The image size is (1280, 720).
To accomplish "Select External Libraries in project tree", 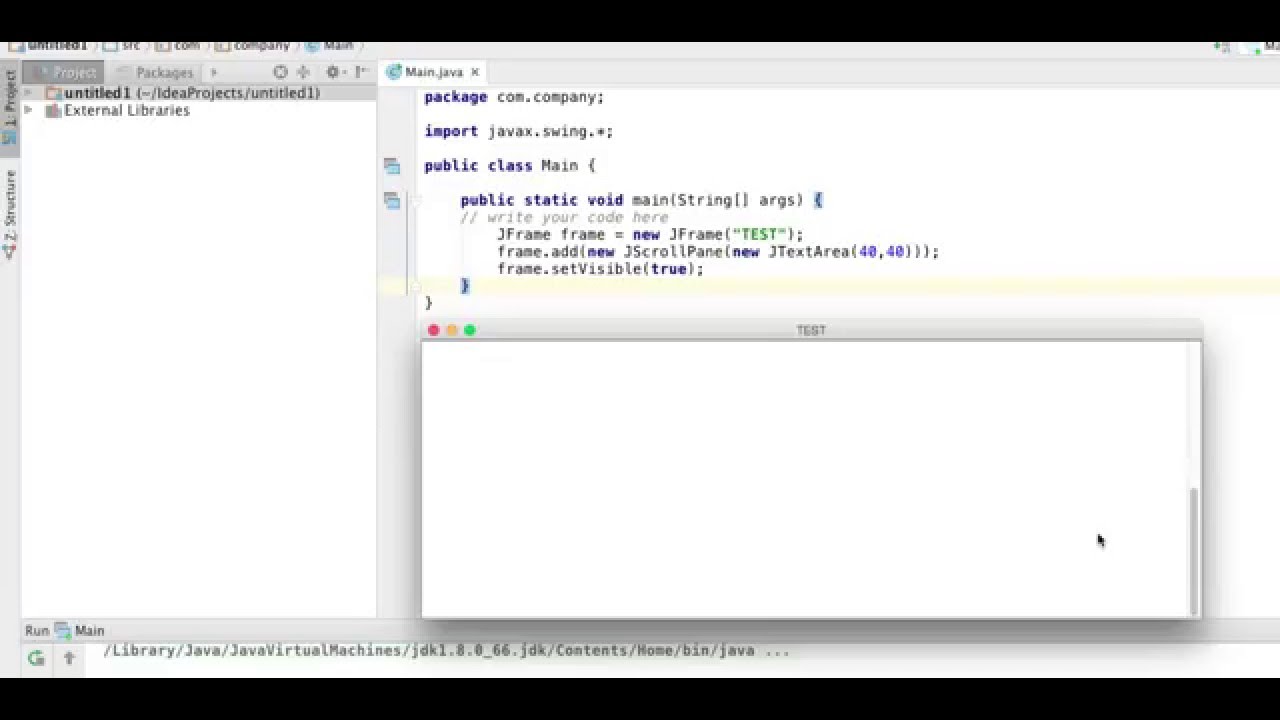I will coord(118,110).
